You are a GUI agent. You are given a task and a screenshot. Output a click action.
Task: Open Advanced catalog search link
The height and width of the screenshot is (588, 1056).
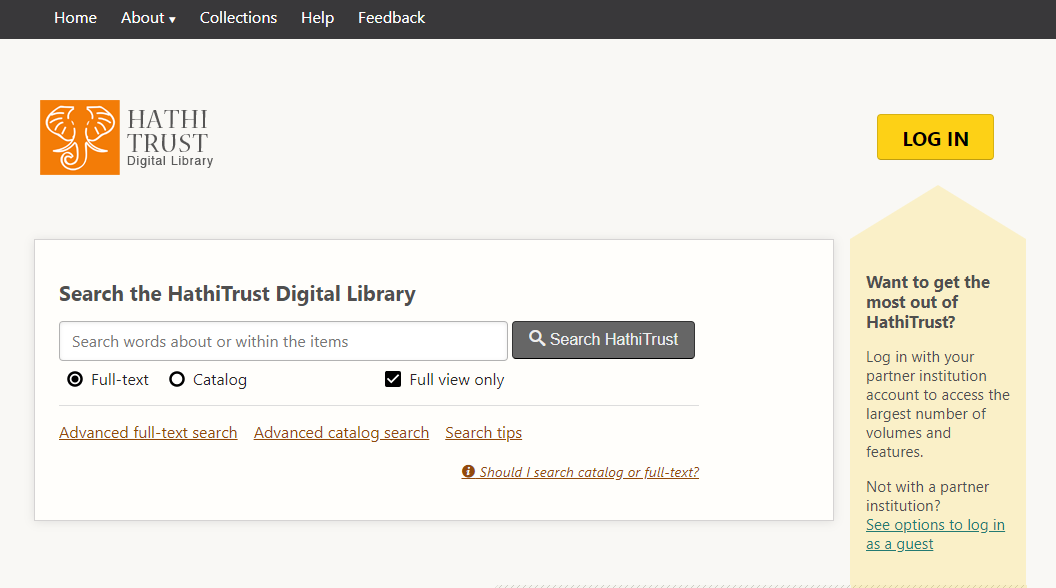(341, 432)
